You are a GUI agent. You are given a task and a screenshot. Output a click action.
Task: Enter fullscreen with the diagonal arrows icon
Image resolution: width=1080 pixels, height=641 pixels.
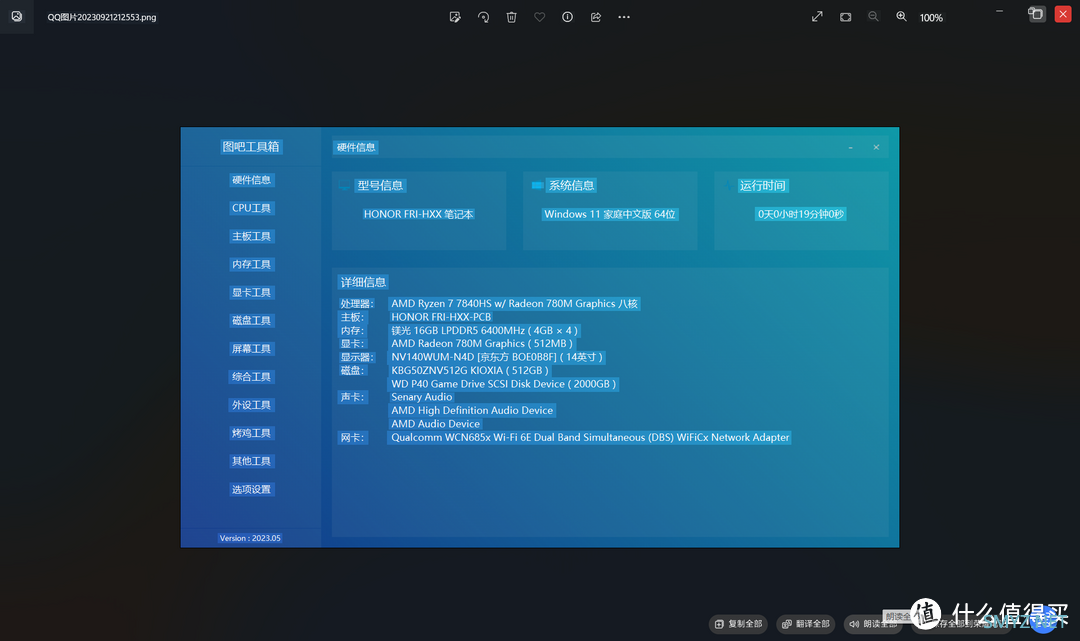(817, 17)
